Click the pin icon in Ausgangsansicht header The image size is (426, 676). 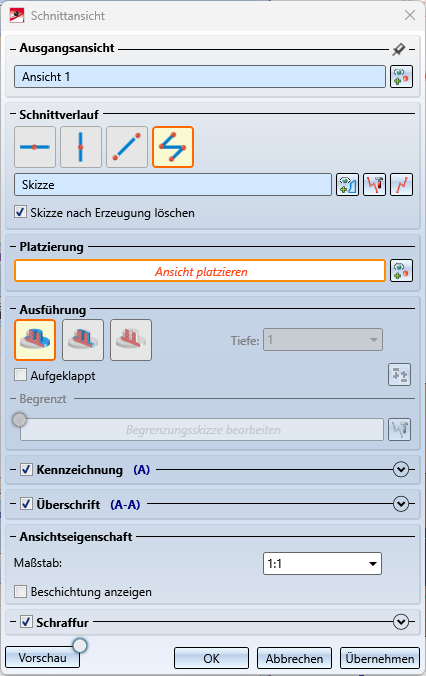tap(399, 49)
